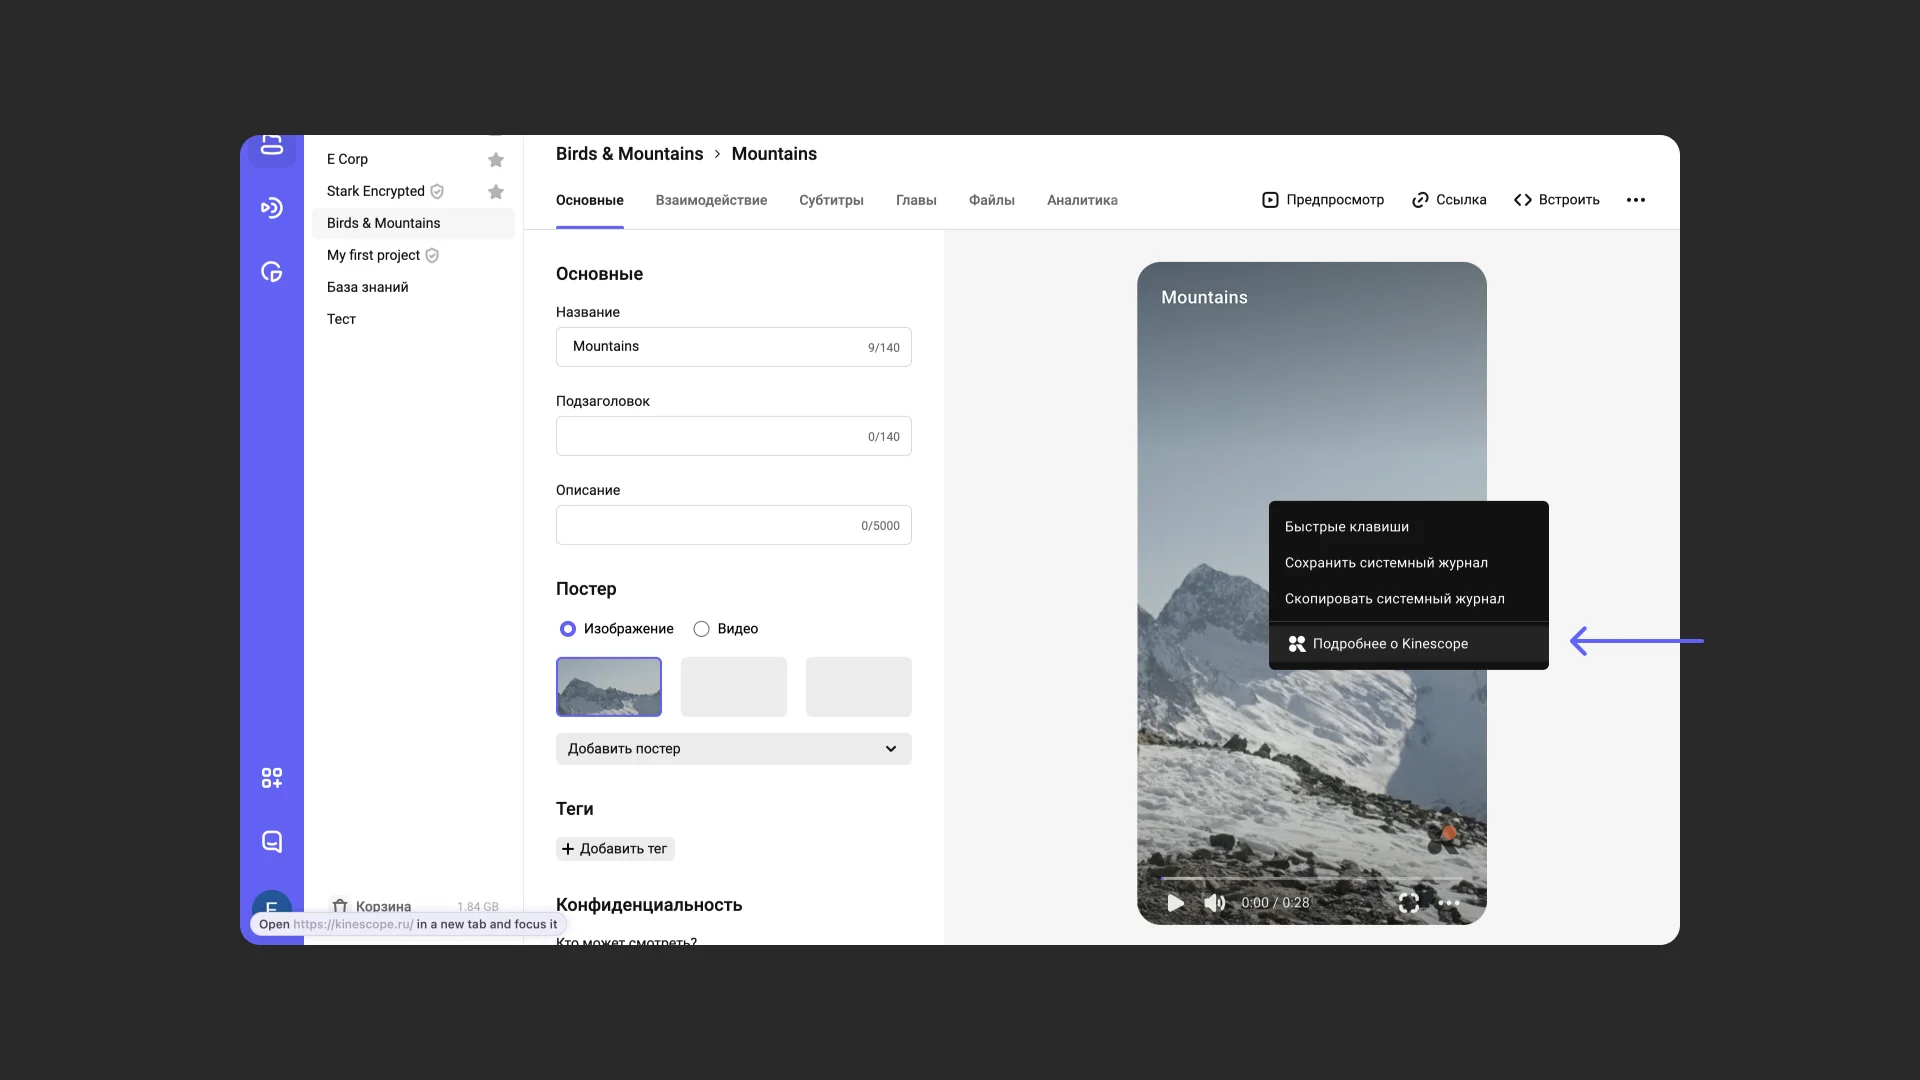1920x1080 pixels.
Task: Mute the video with the speaker icon
Action: tap(1214, 903)
